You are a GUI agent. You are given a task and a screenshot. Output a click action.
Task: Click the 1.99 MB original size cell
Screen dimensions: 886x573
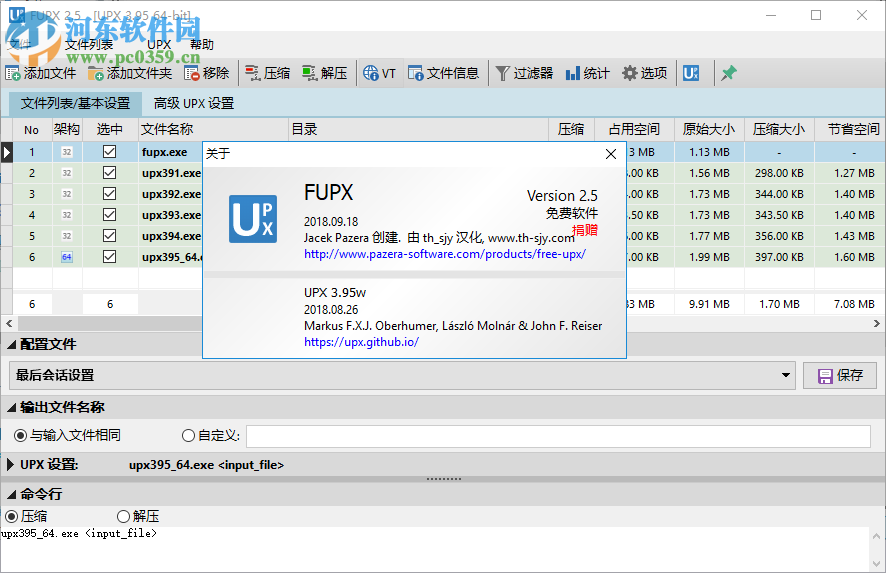point(709,257)
